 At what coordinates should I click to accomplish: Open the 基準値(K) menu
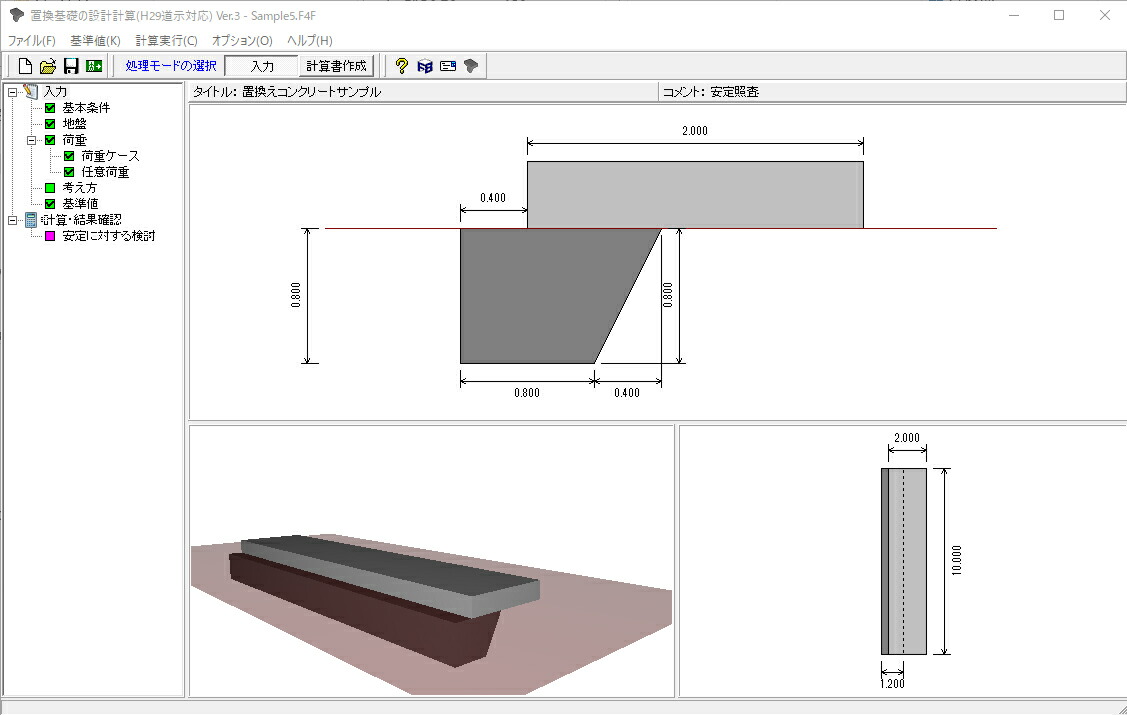point(96,41)
